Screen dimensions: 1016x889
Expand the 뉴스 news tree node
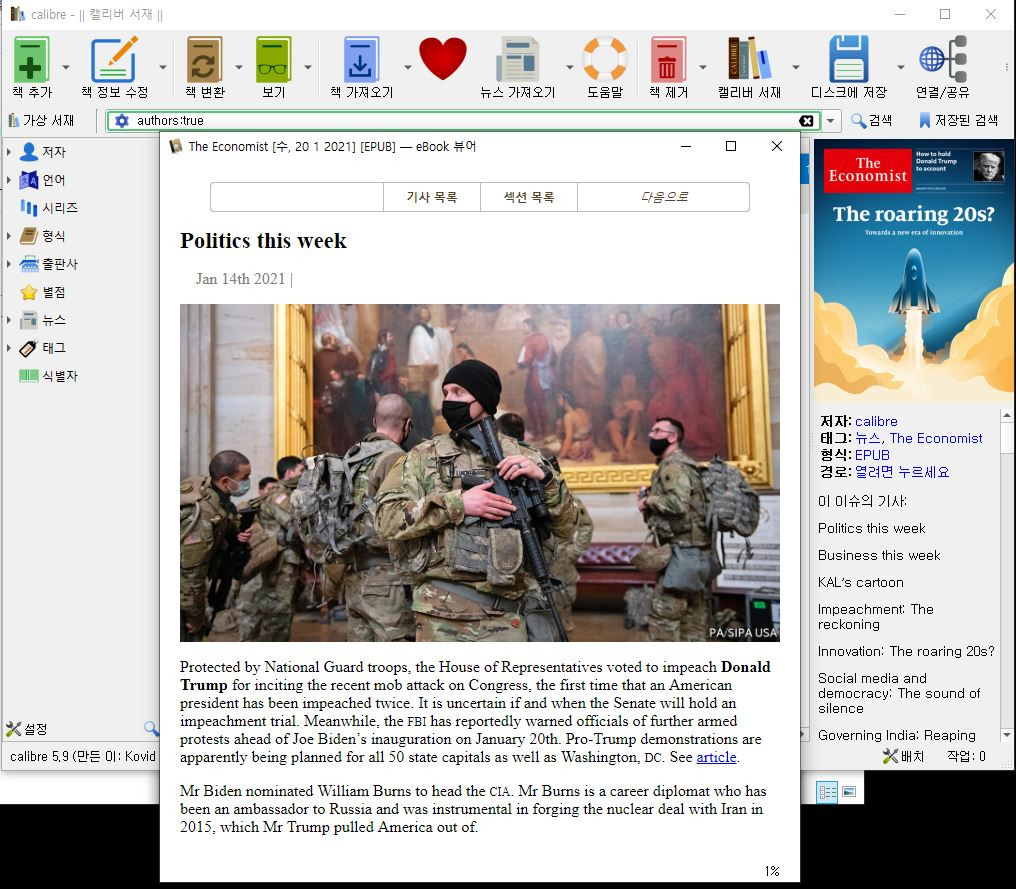tap(8, 320)
